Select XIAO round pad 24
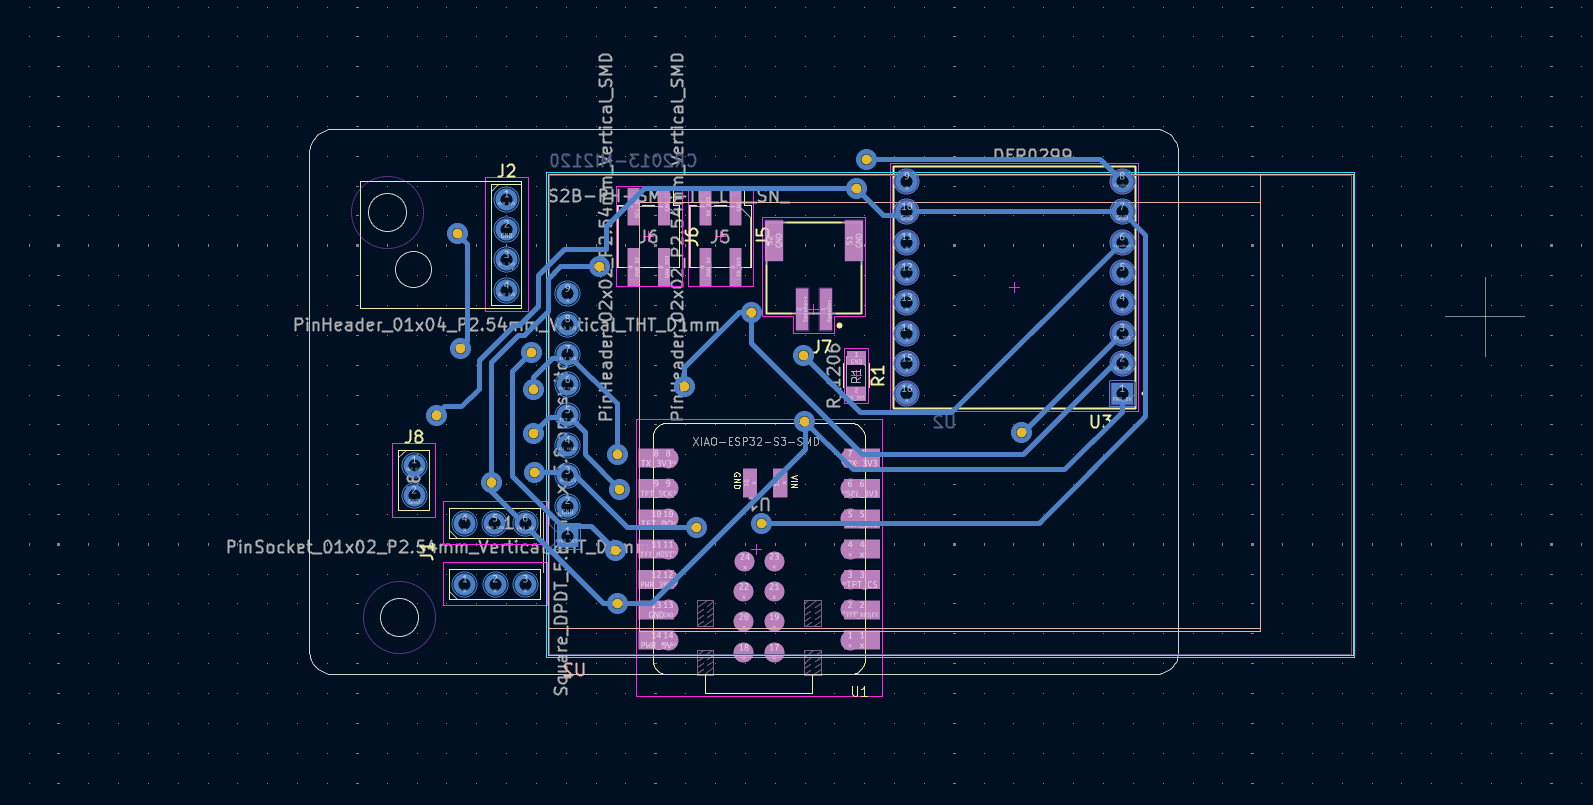 click(744, 560)
